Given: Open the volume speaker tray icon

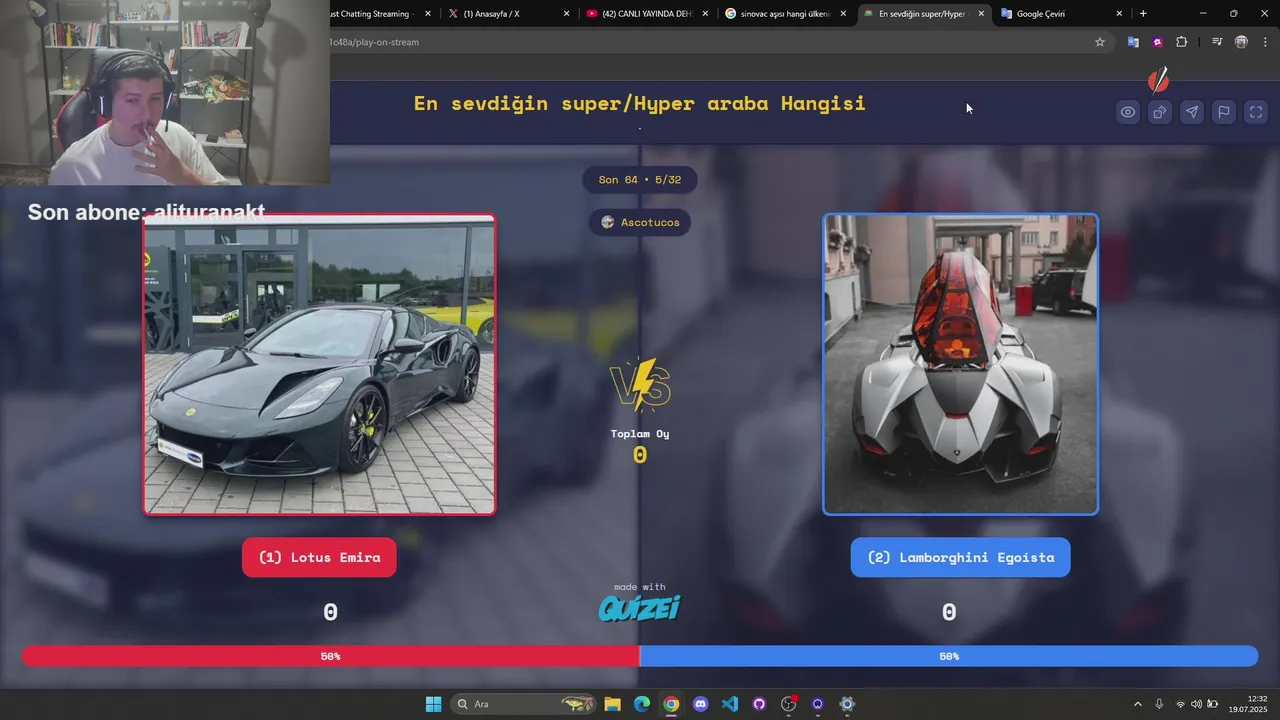Looking at the screenshot, I should tap(1196, 704).
